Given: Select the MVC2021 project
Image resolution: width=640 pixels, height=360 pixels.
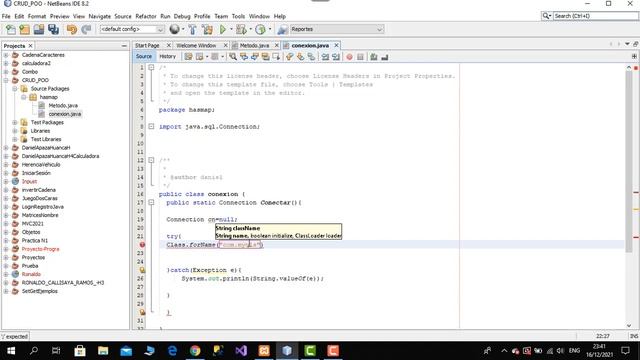Looking at the screenshot, I should coord(32,223).
